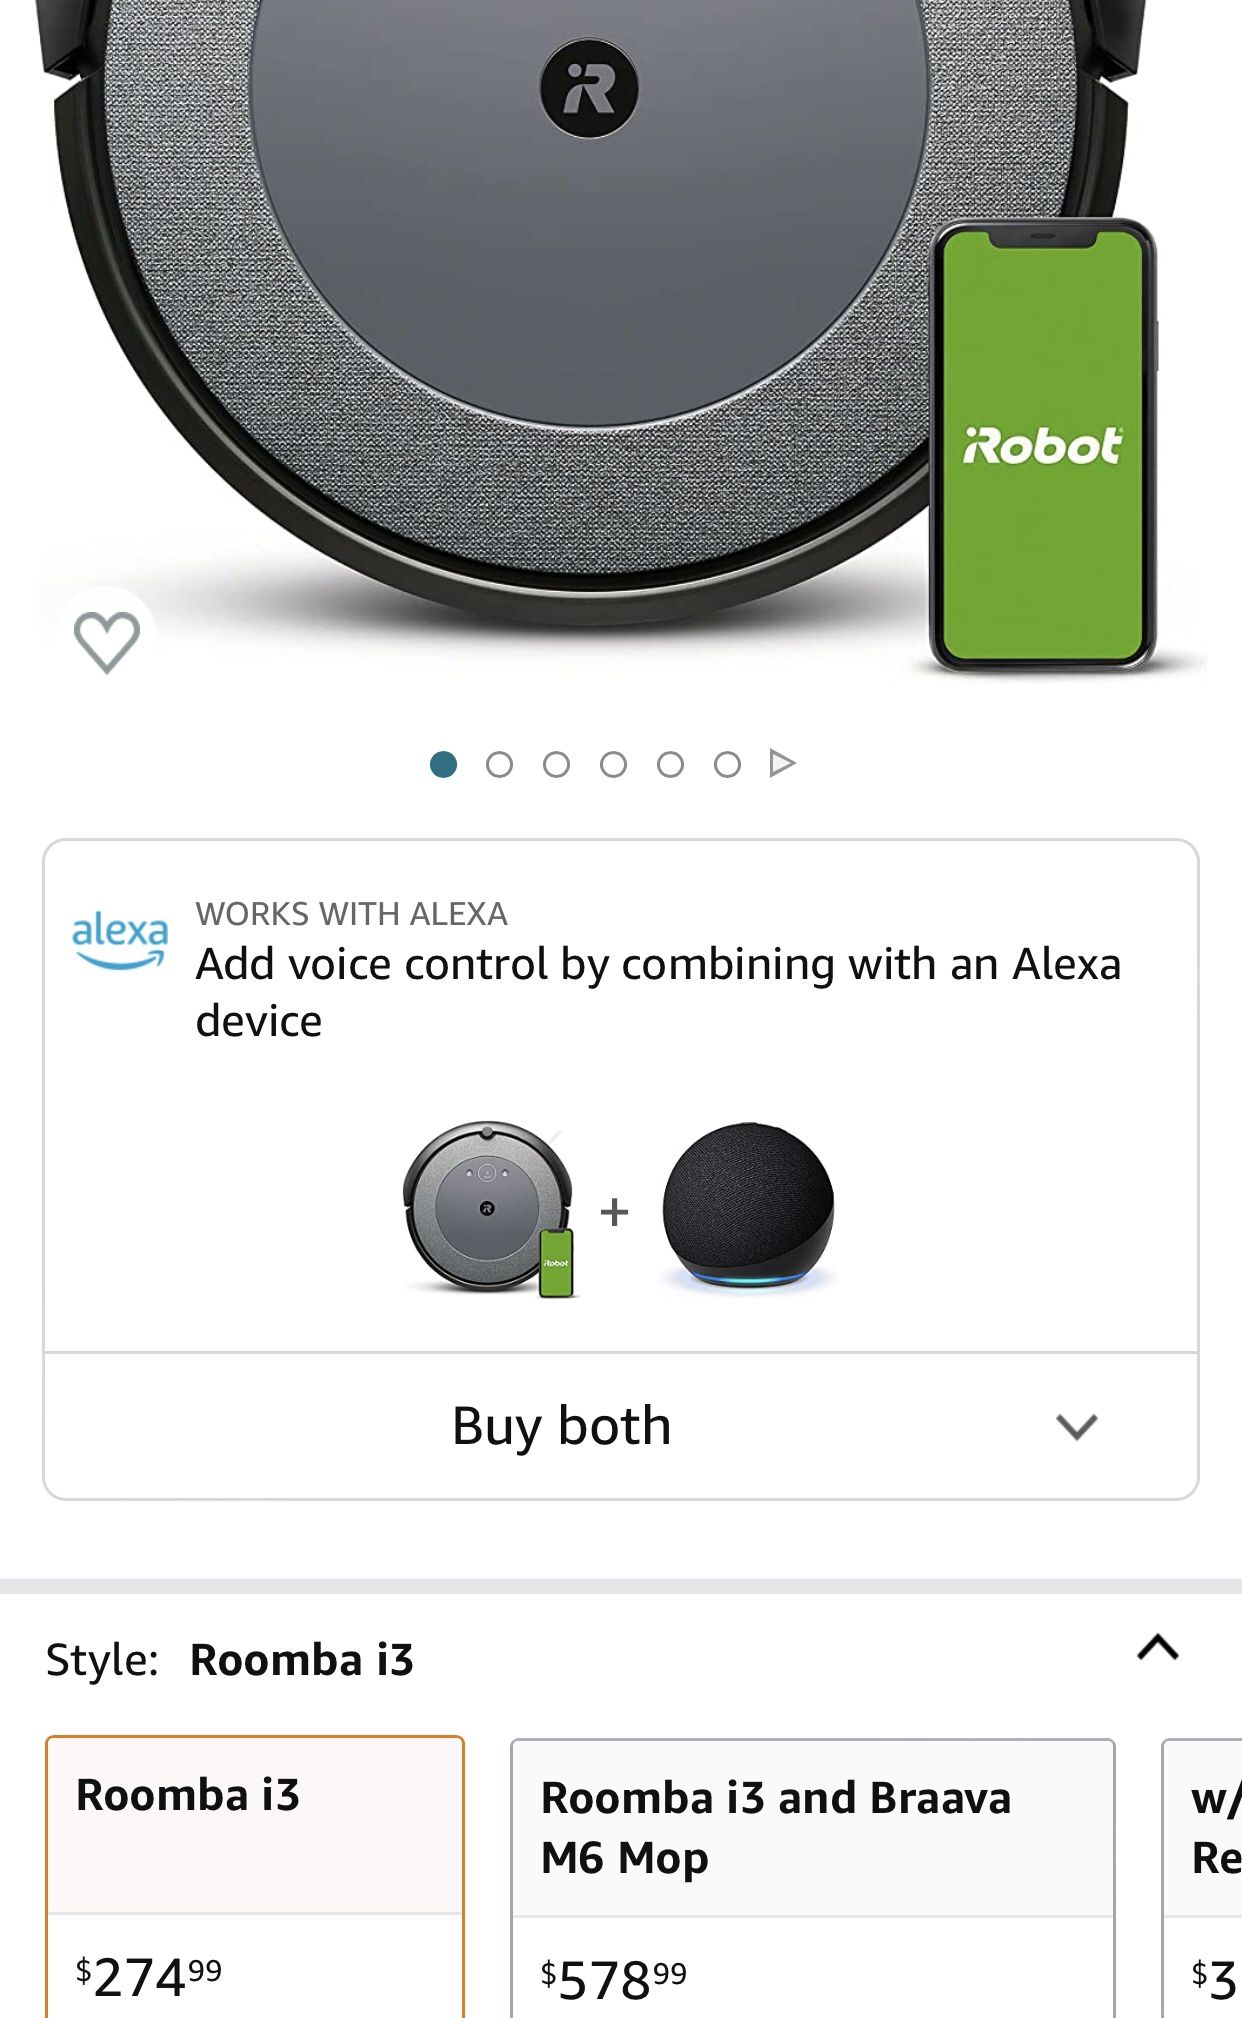
Task: Tap the iRobot logo on the vacuum
Action: pos(589,88)
